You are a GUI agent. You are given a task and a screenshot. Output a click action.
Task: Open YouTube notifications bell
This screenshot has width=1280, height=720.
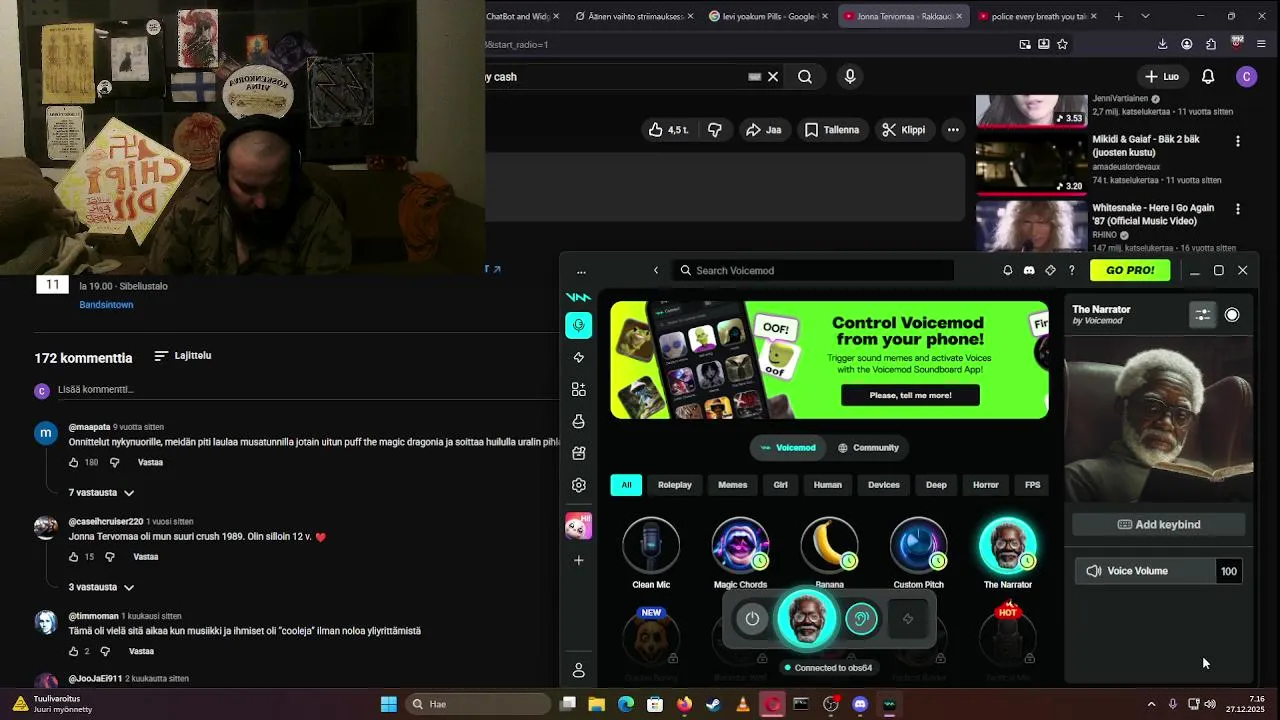[x=1208, y=76]
